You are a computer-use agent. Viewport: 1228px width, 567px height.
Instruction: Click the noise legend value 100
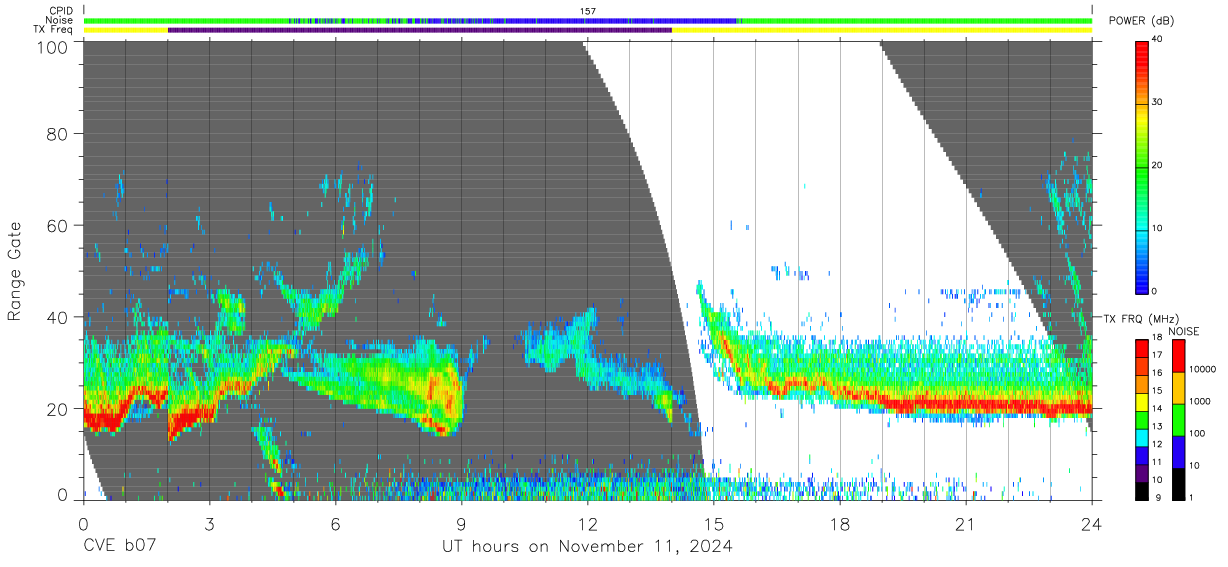click(x=1199, y=433)
